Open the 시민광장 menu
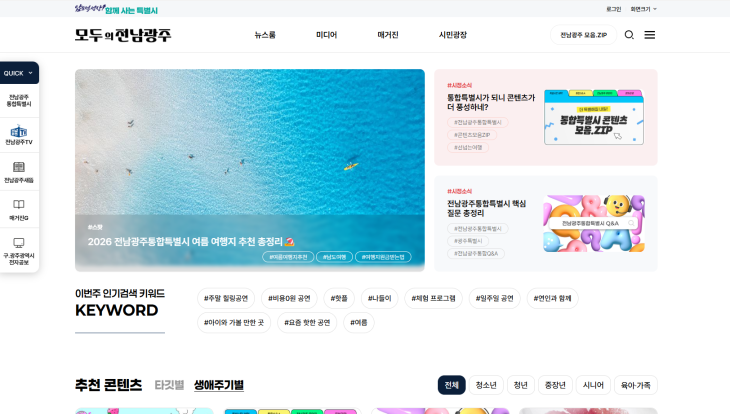 (x=453, y=35)
